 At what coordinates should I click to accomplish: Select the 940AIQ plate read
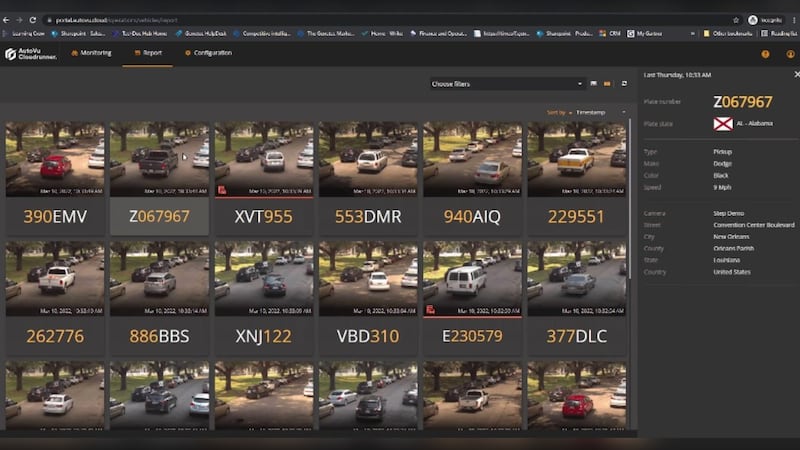(472, 178)
